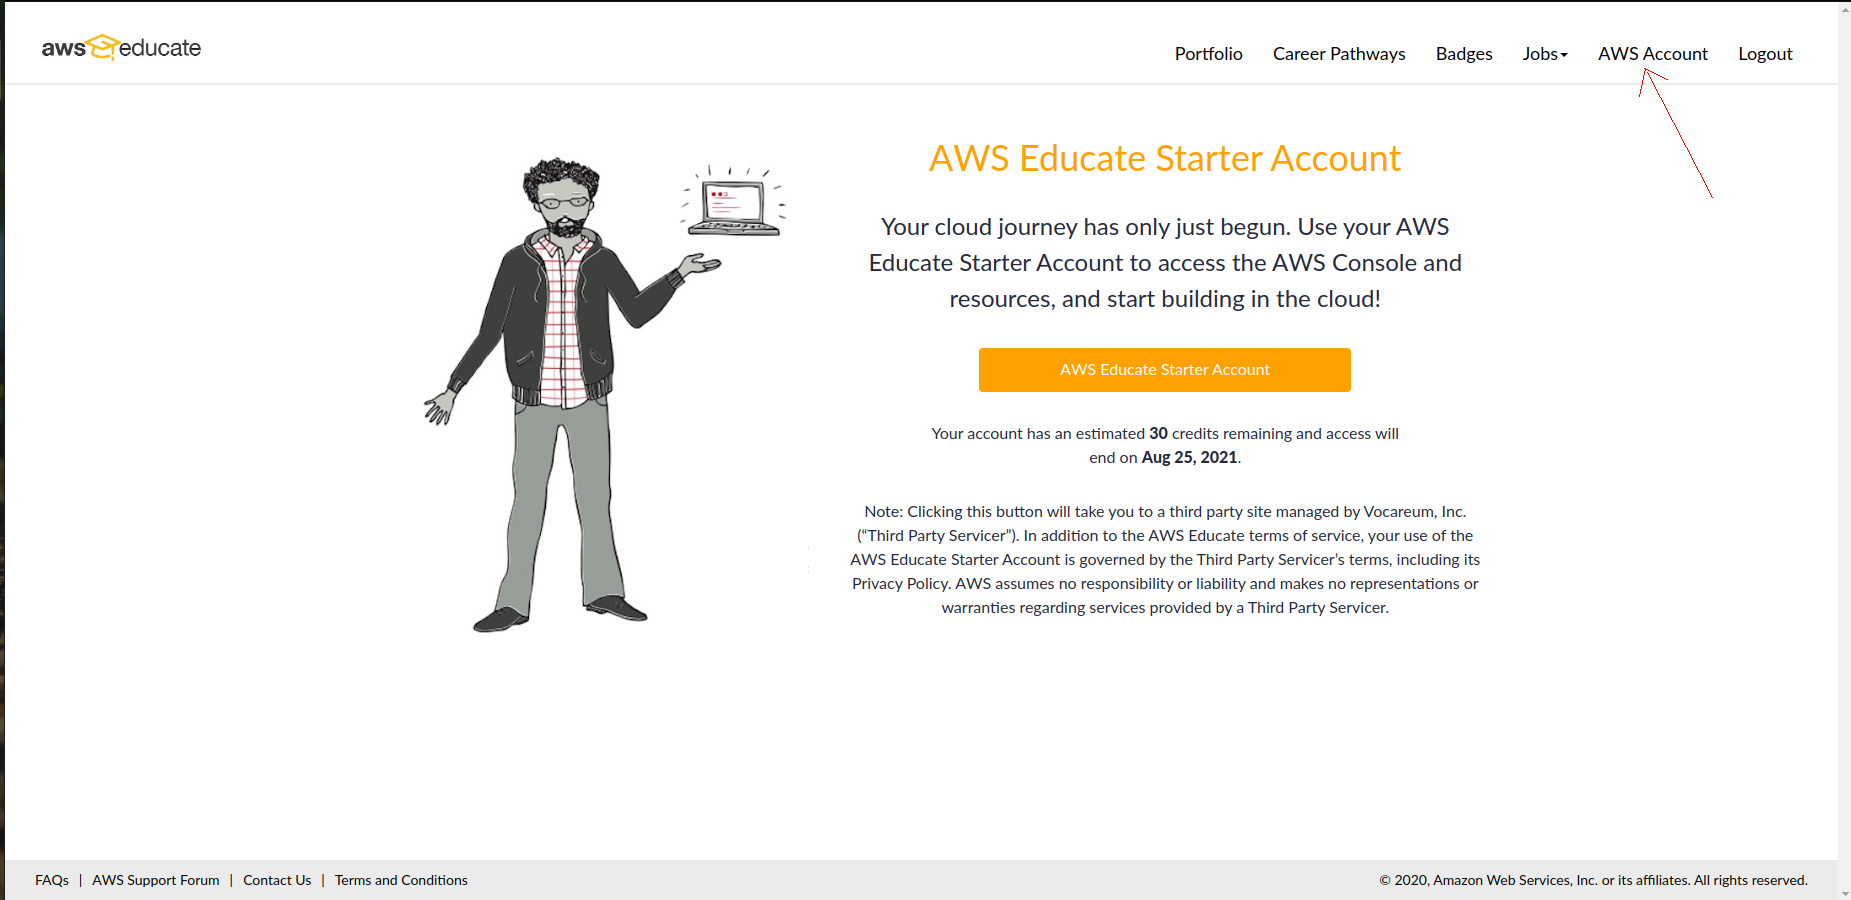Open the FAQs page
This screenshot has width=1851, height=900.
(x=51, y=880)
